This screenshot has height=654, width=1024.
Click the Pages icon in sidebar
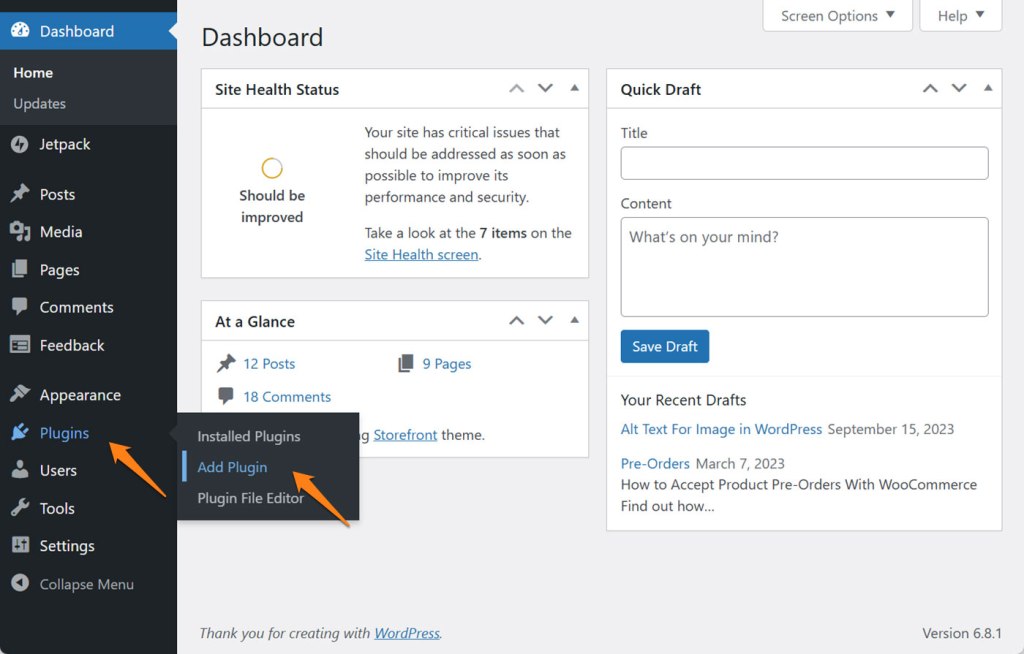point(20,269)
